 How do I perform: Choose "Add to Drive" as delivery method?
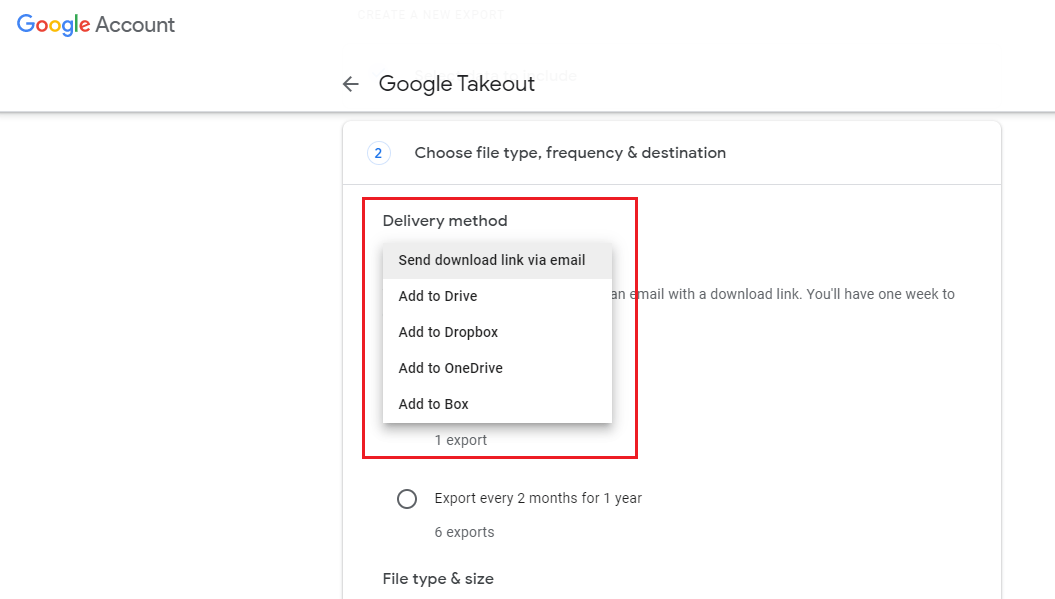(437, 296)
